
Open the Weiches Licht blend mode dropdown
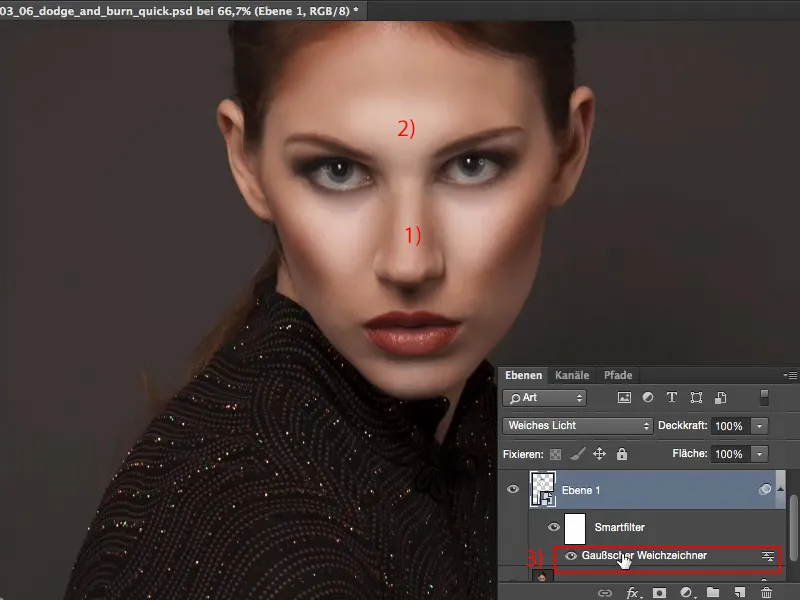(578, 426)
